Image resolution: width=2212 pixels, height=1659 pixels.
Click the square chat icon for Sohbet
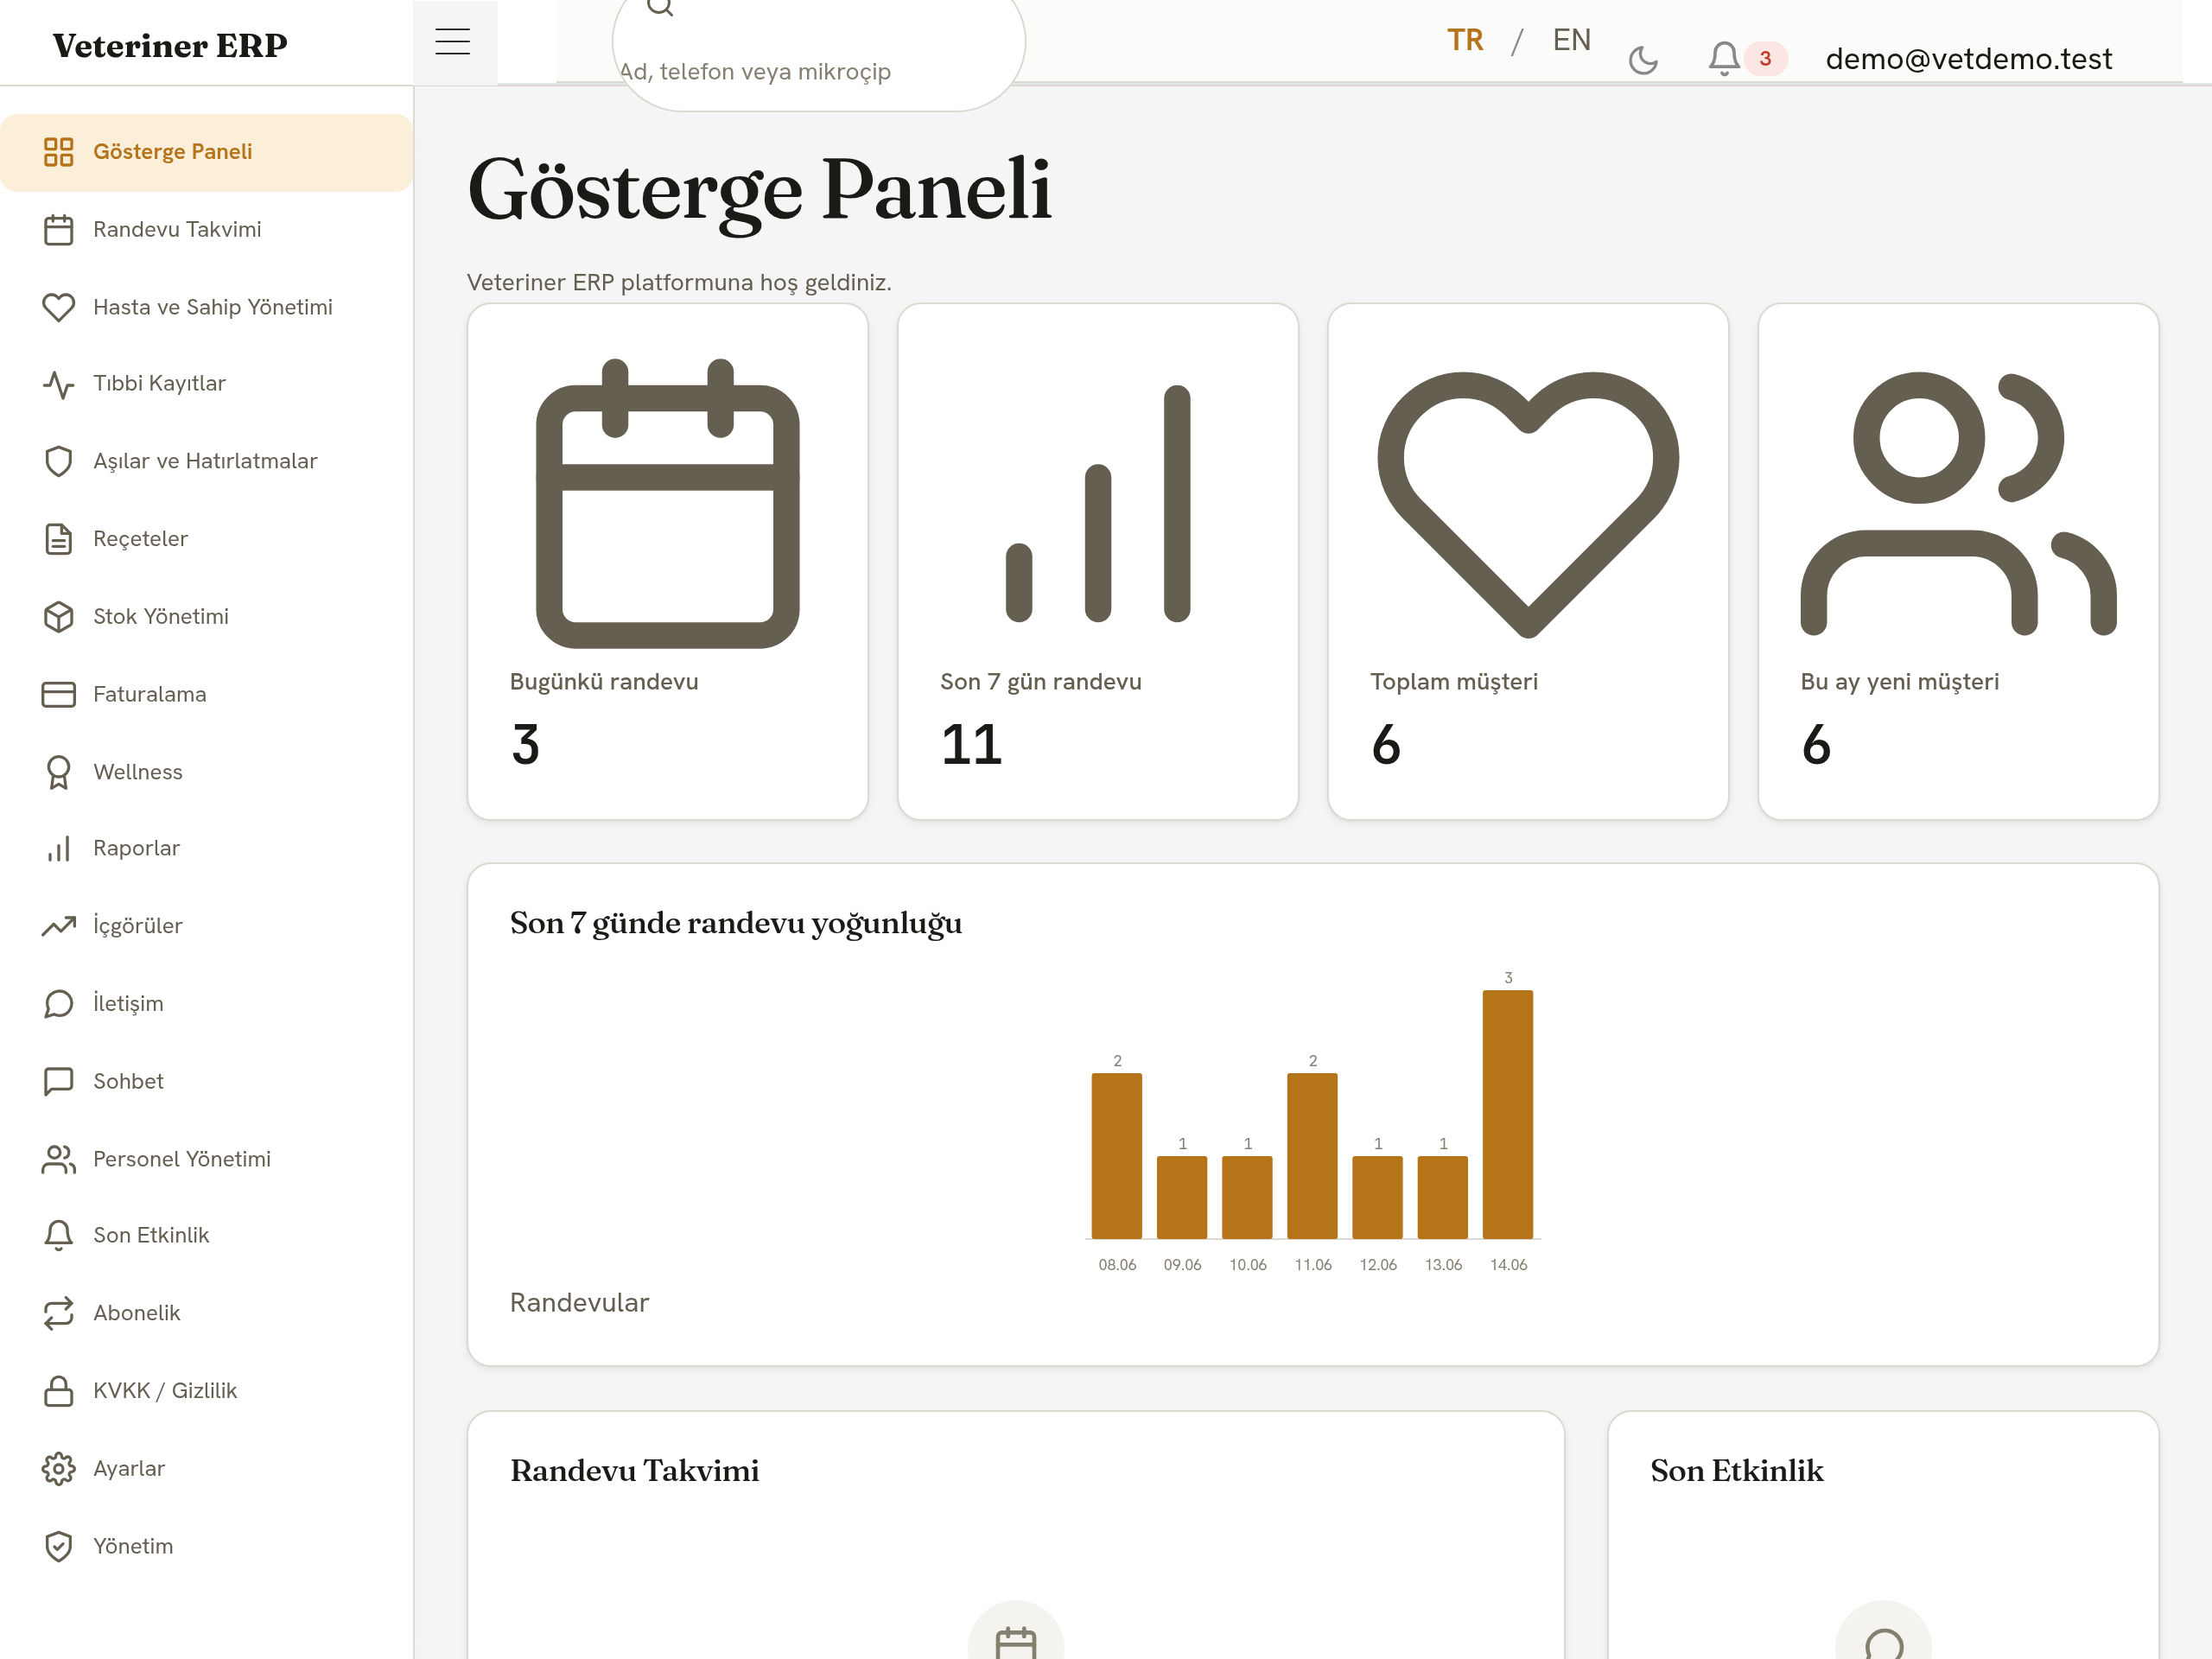(59, 1081)
